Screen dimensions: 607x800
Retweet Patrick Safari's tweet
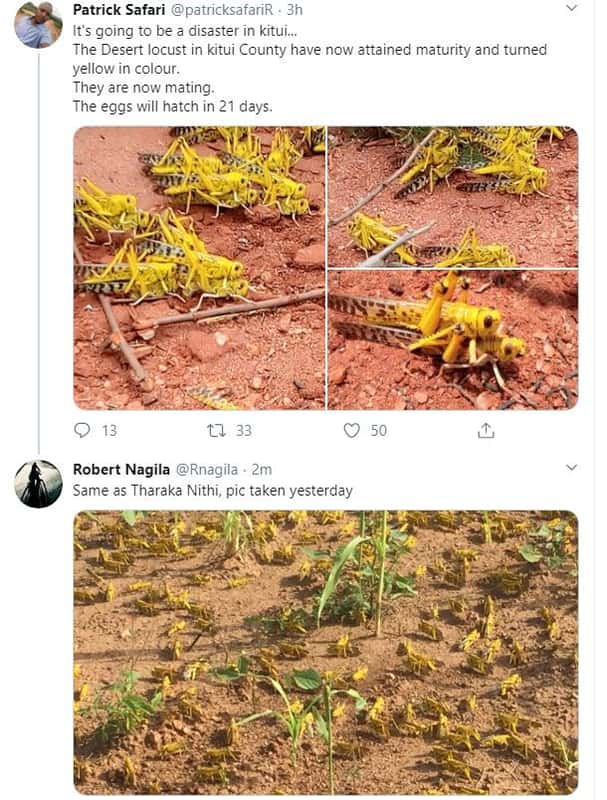[219, 429]
